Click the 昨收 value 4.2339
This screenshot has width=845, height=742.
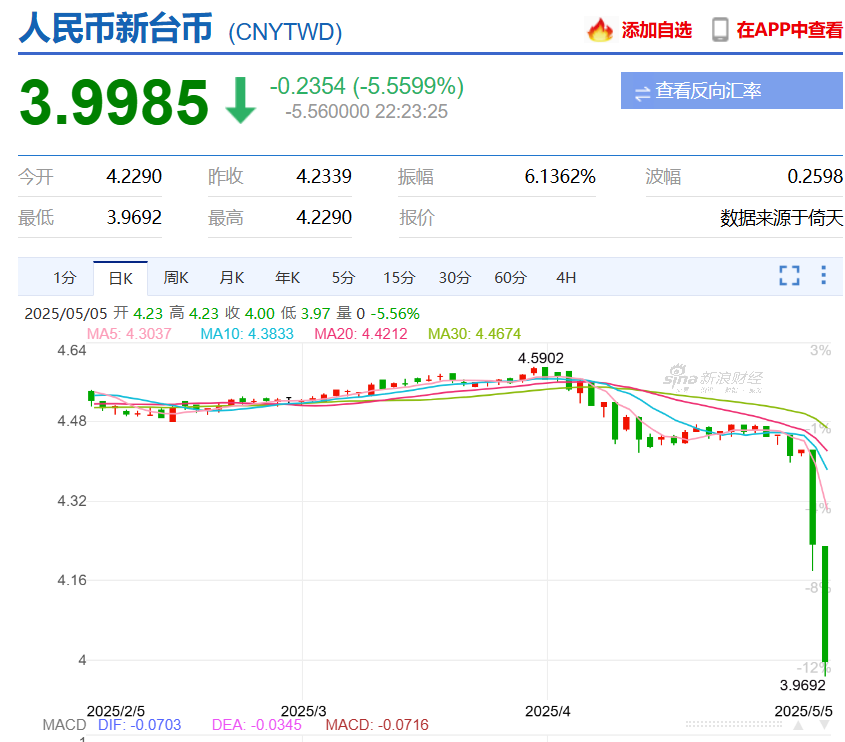click(324, 176)
